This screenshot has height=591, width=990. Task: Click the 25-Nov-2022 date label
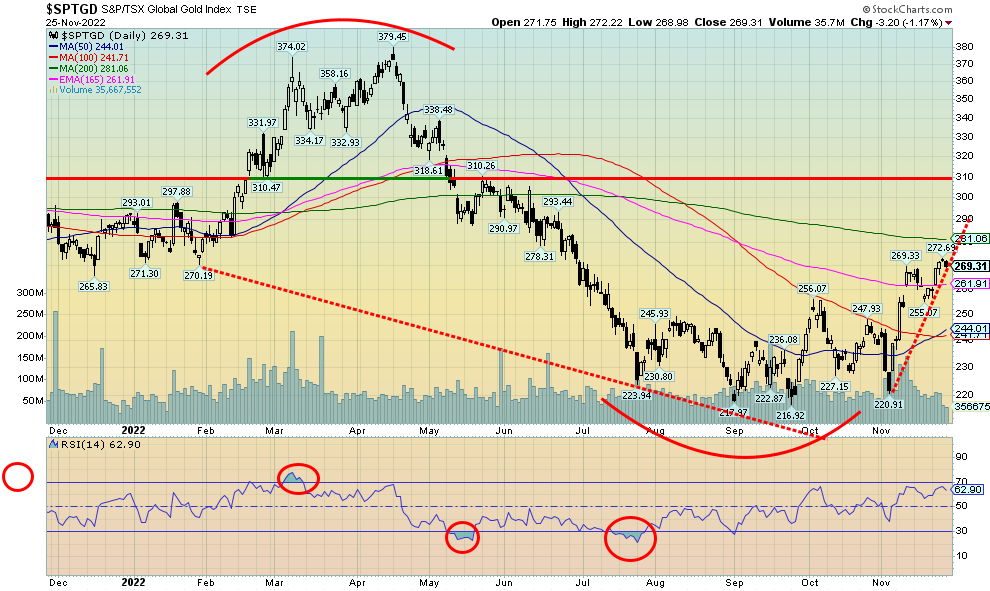point(77,21)
